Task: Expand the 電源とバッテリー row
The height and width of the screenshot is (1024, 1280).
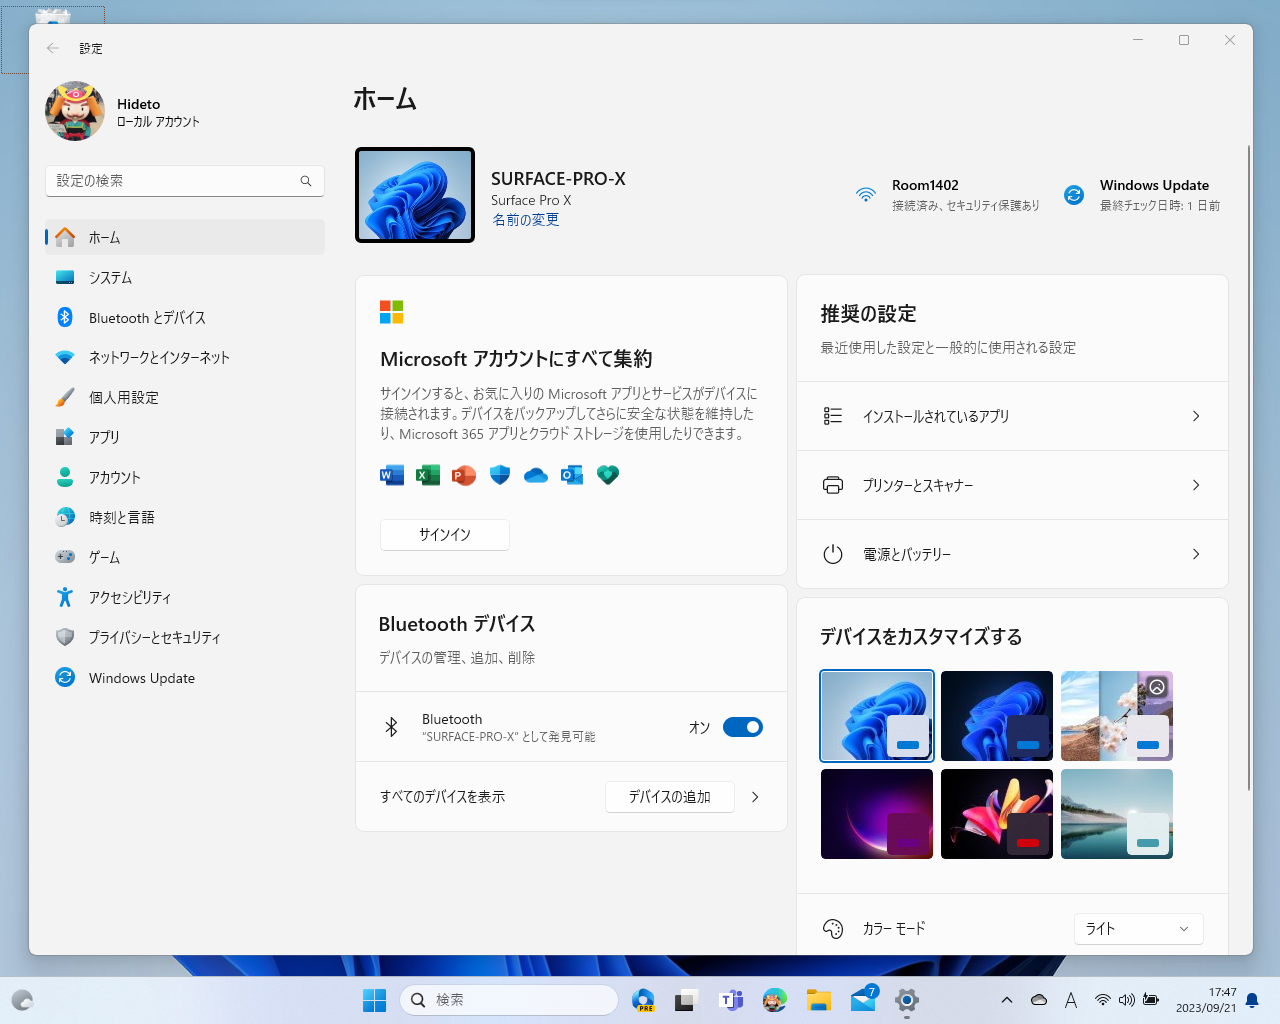Action: [x=1012, y=554]
